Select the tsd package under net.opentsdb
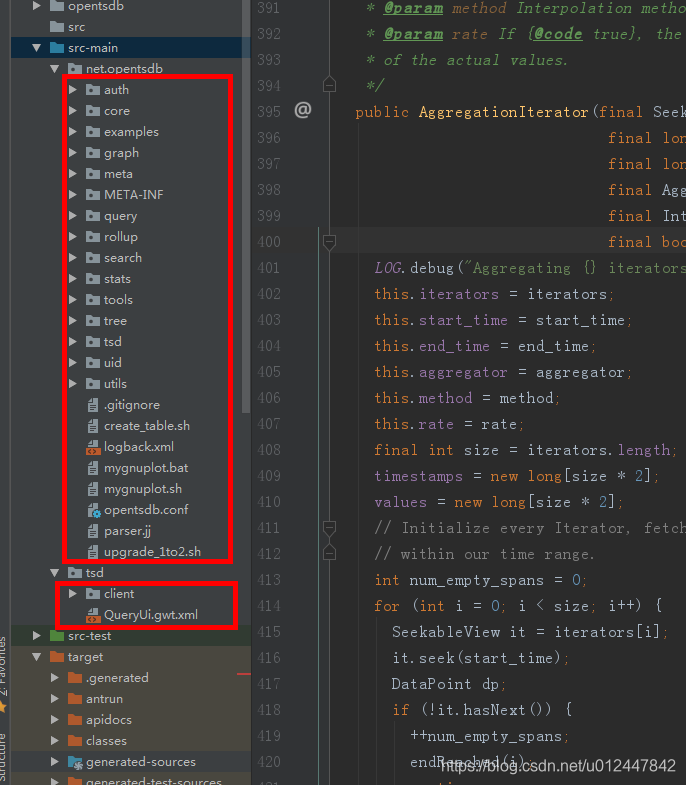686x785 pixels. click(x=113, y=342)
